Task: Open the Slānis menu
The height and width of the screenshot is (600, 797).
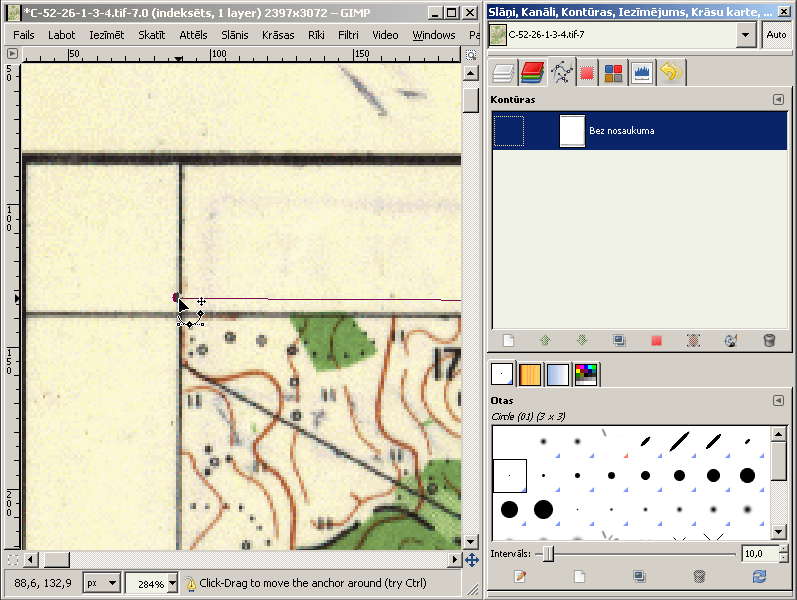Action: point(235,35)
